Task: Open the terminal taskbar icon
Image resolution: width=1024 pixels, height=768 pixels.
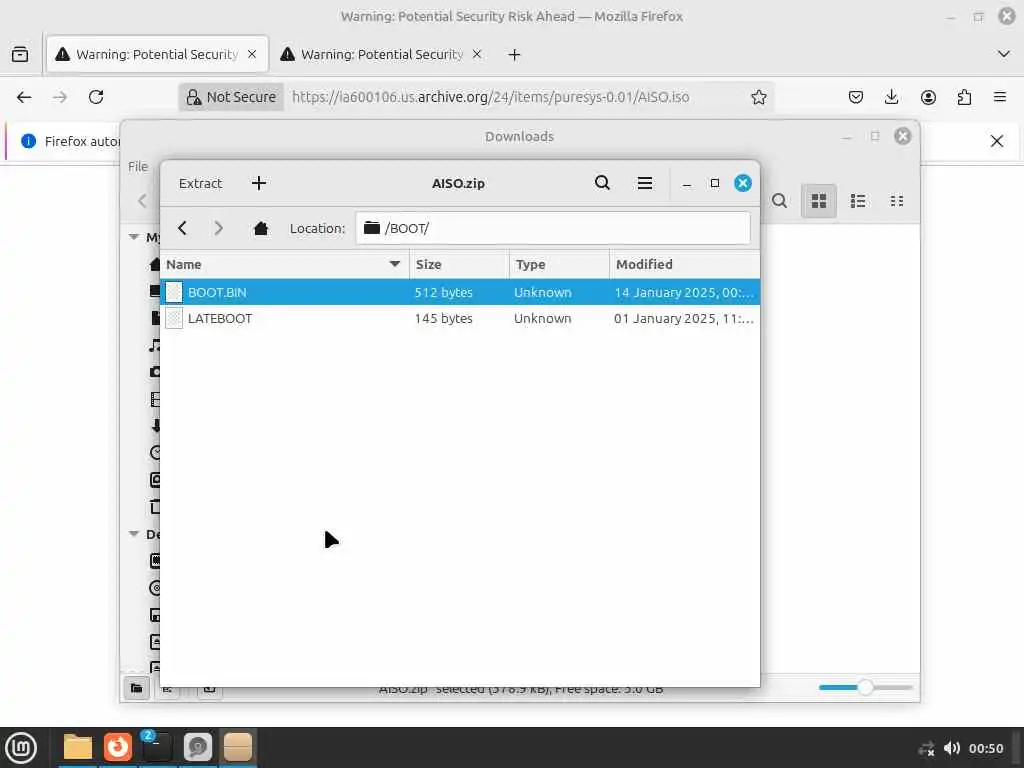Action: click(x=157, y=747)
